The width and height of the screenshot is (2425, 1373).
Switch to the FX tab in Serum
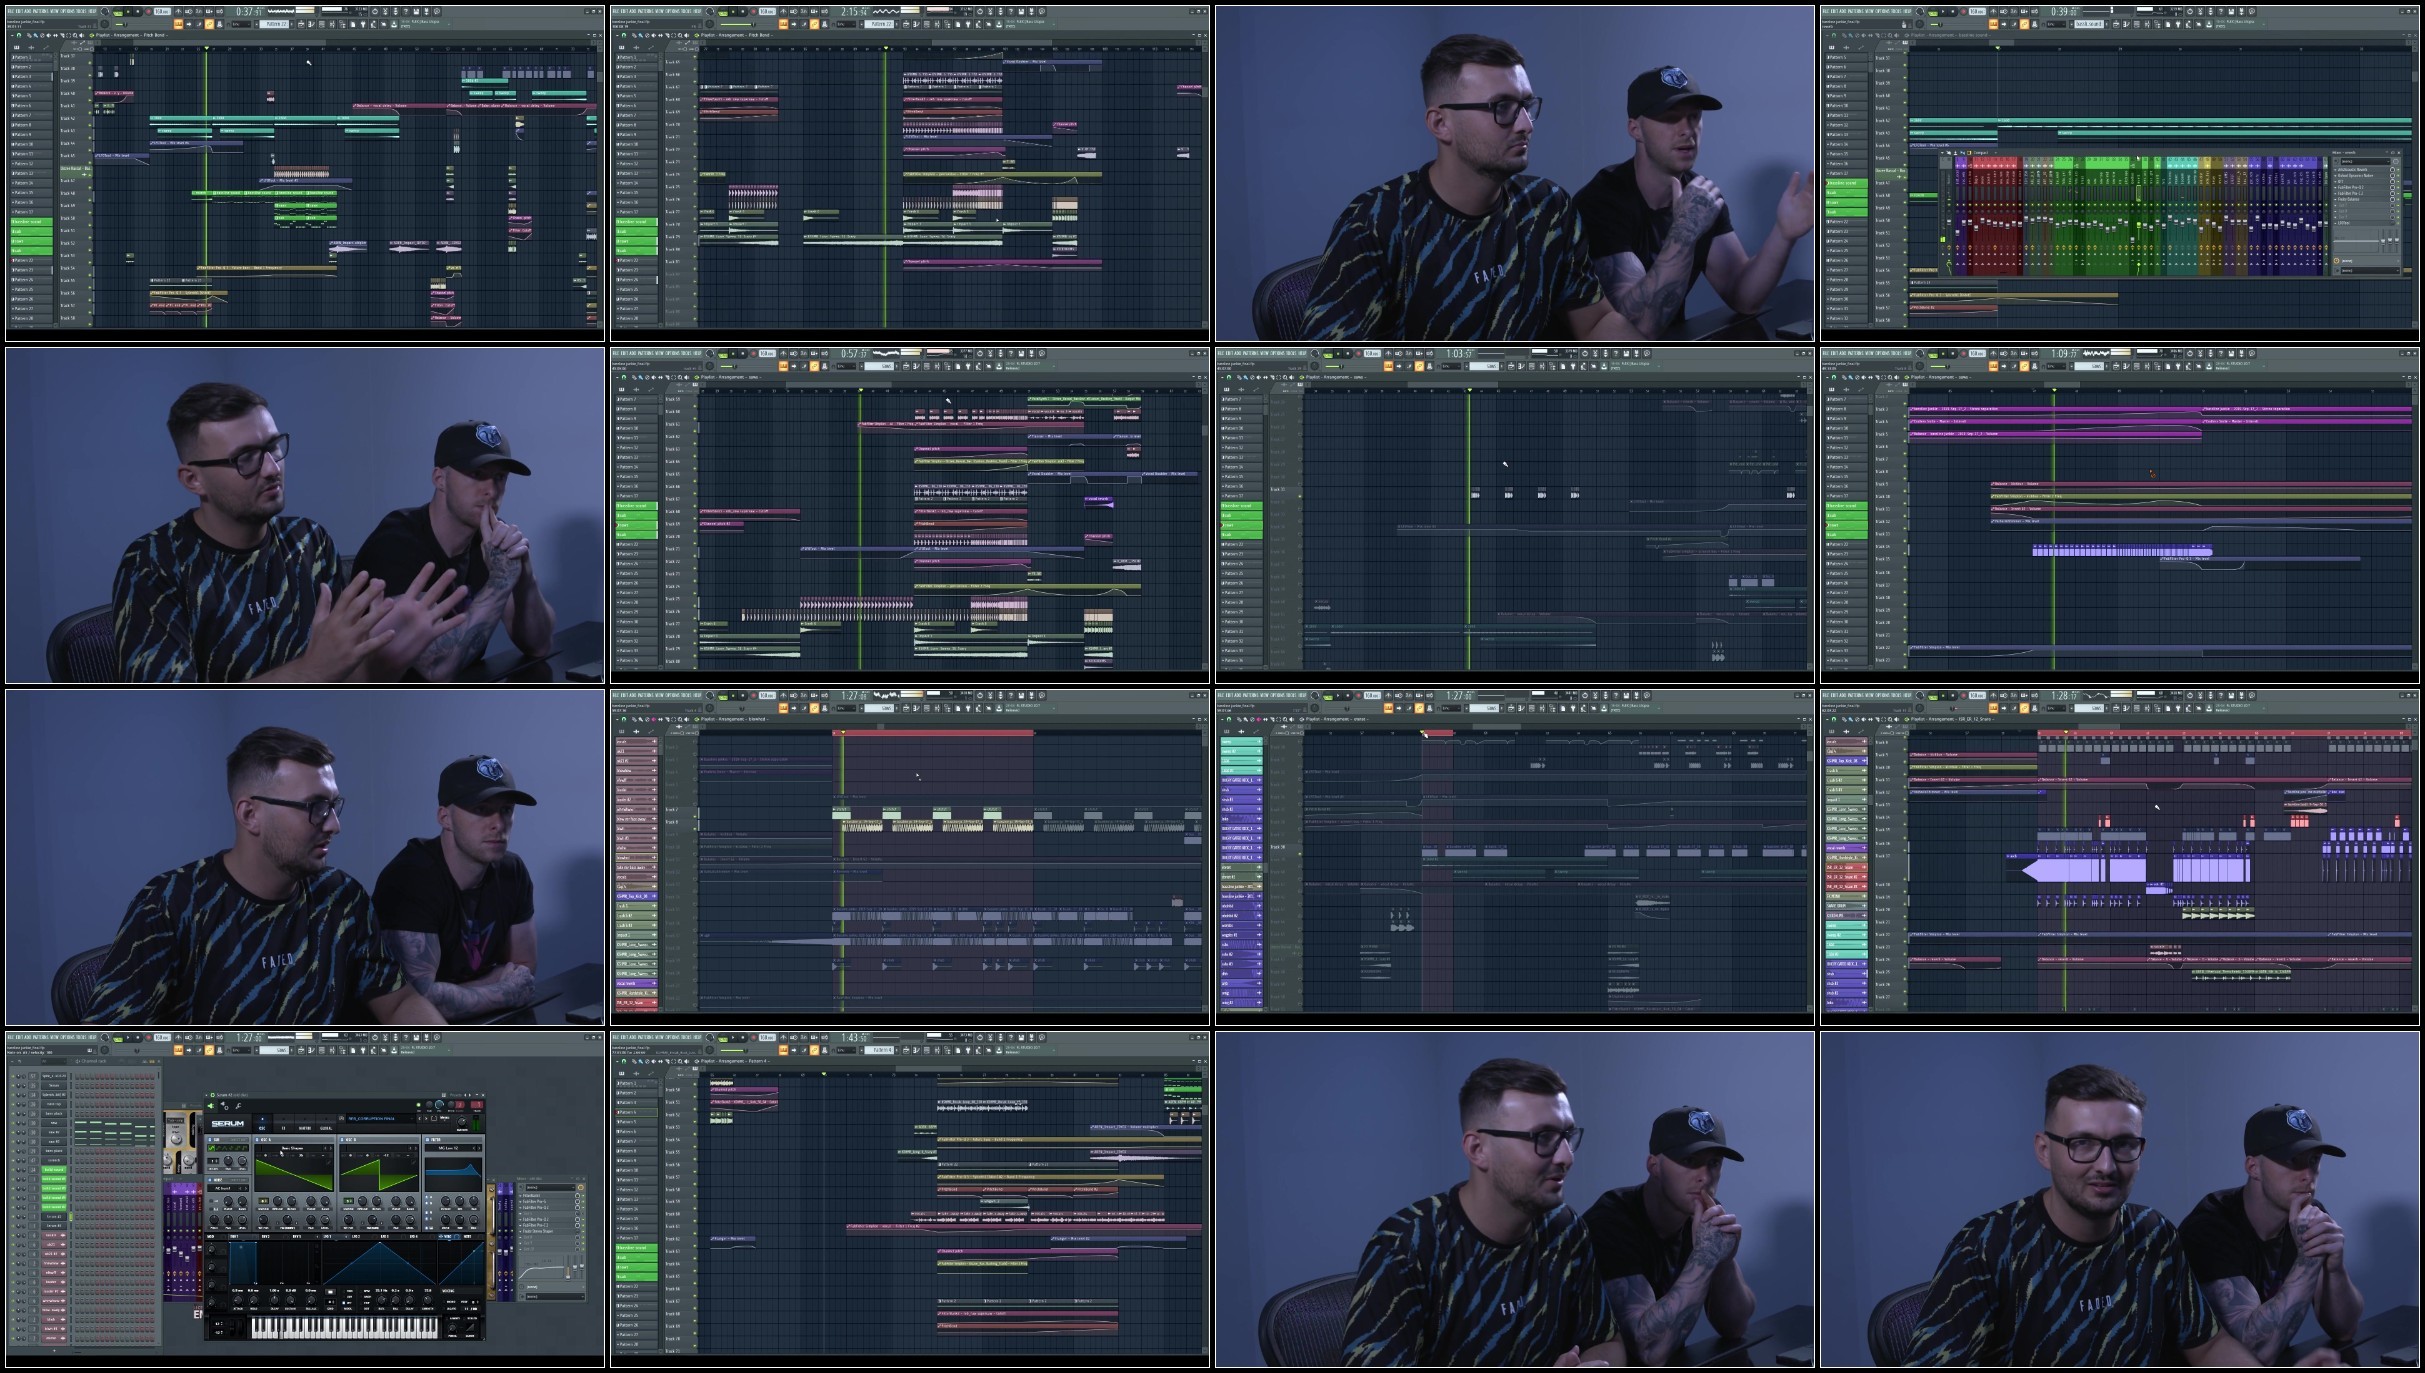click(283, 1125)
